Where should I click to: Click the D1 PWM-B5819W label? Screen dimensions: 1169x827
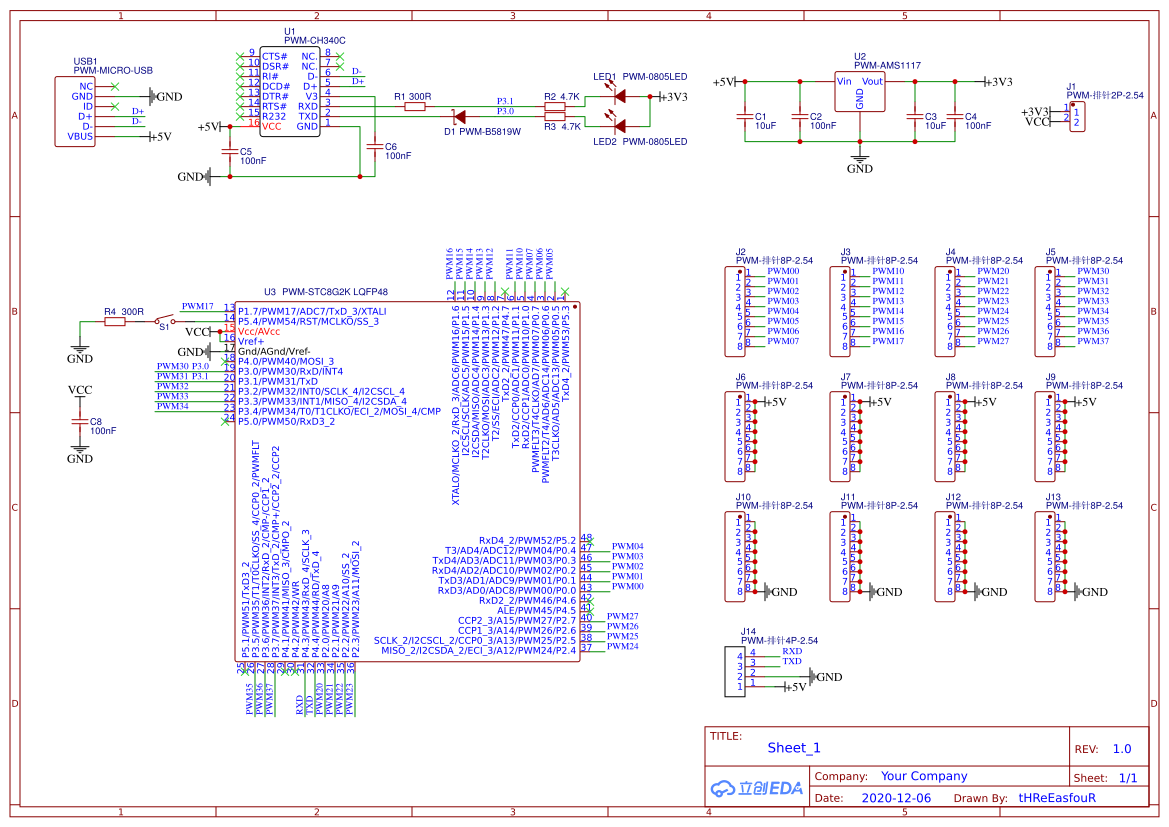click(482, 131)
